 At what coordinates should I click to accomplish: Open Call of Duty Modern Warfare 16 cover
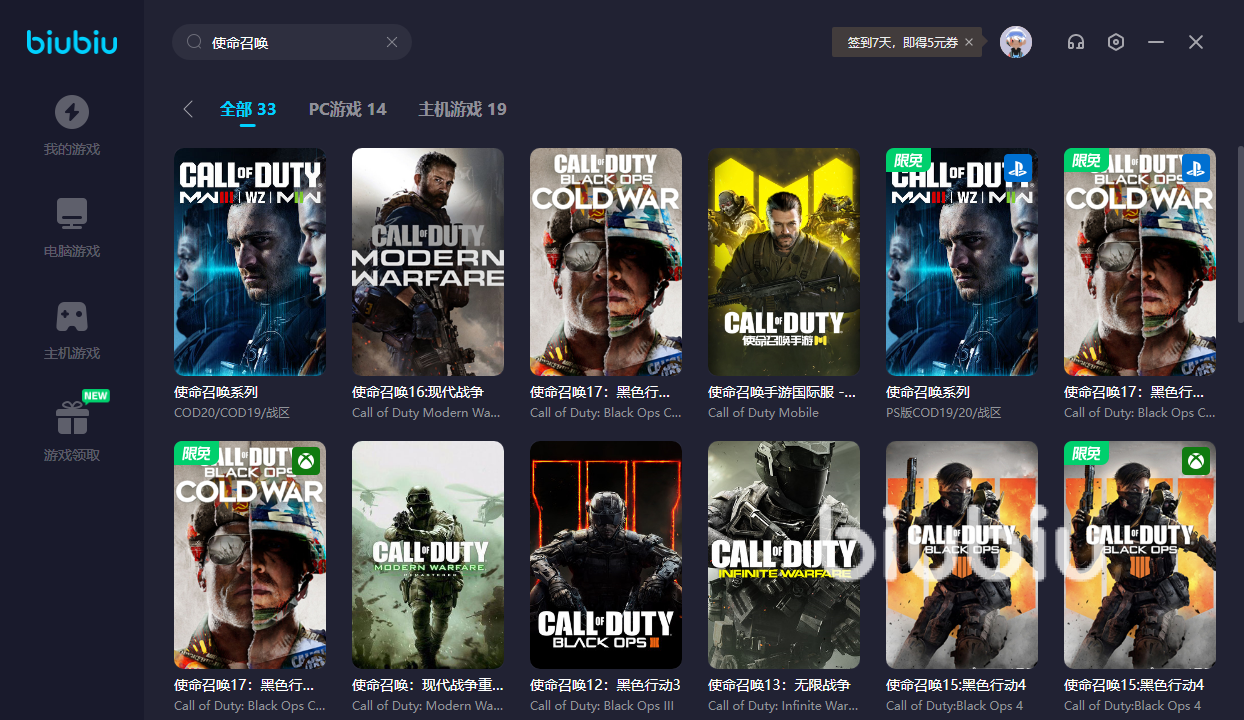click(428, 262)
